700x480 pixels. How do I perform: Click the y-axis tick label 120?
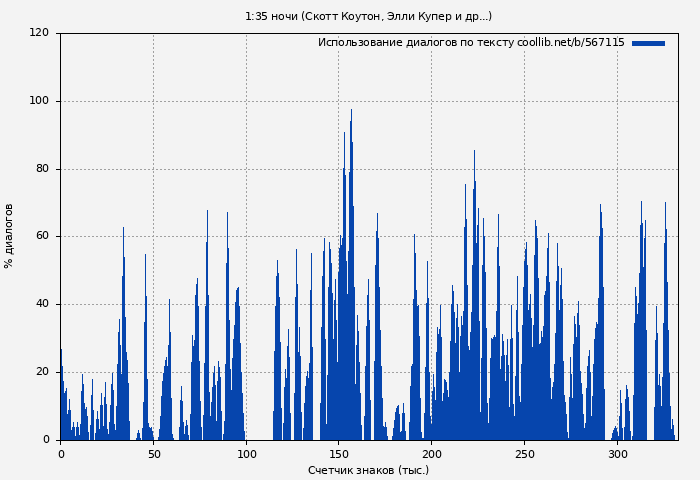click(x=39, y=33)
